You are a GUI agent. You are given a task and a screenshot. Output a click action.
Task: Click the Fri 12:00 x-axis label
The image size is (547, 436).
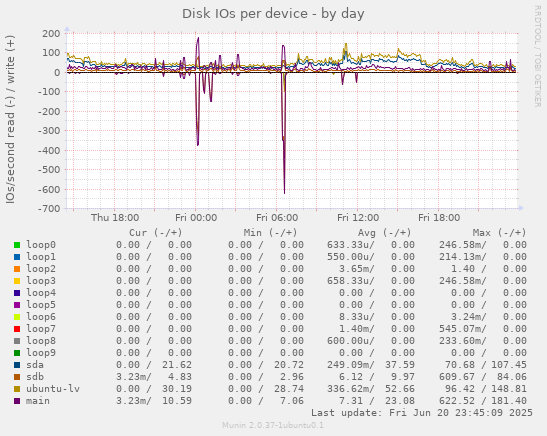pos(358,218)
